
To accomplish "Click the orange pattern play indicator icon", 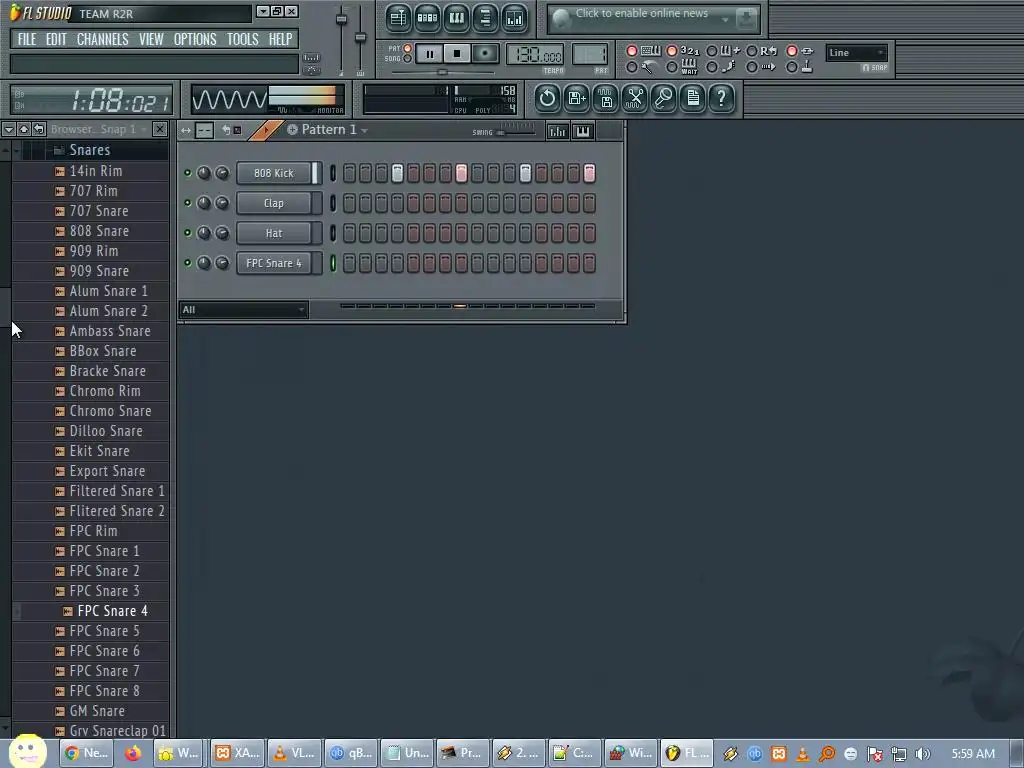I will pyautogui.click(x=266, y=131).
